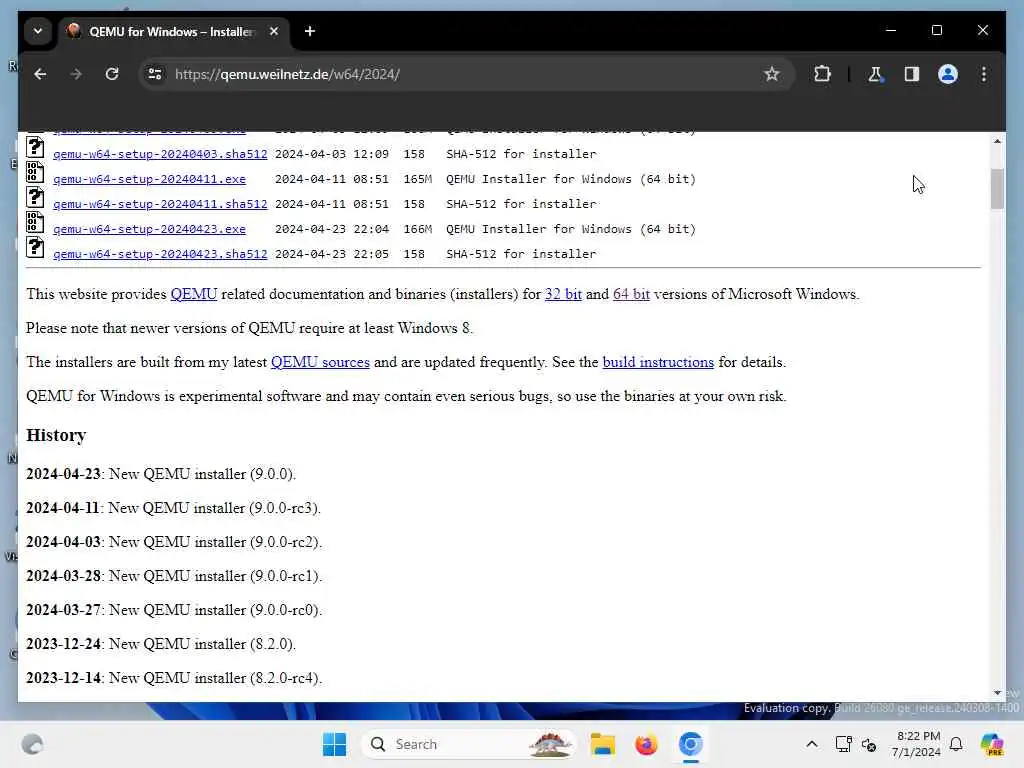Open Copilot preview icon in taskbar

click(x=992, y=744)
